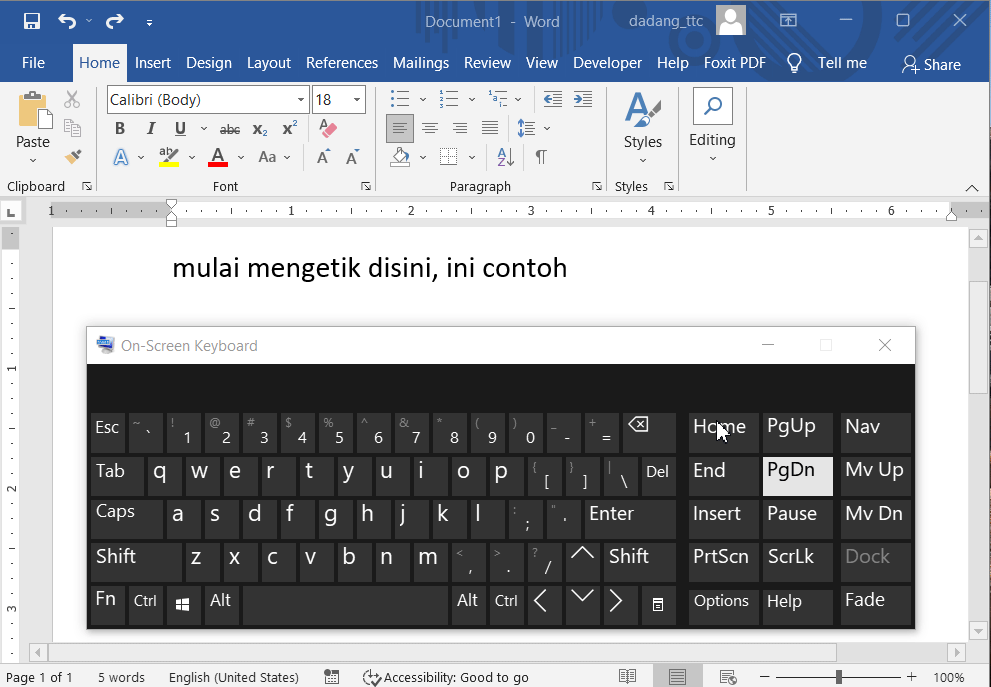
Task: Click the Sort icon in Paragraph group
Action: click(504, 157)
